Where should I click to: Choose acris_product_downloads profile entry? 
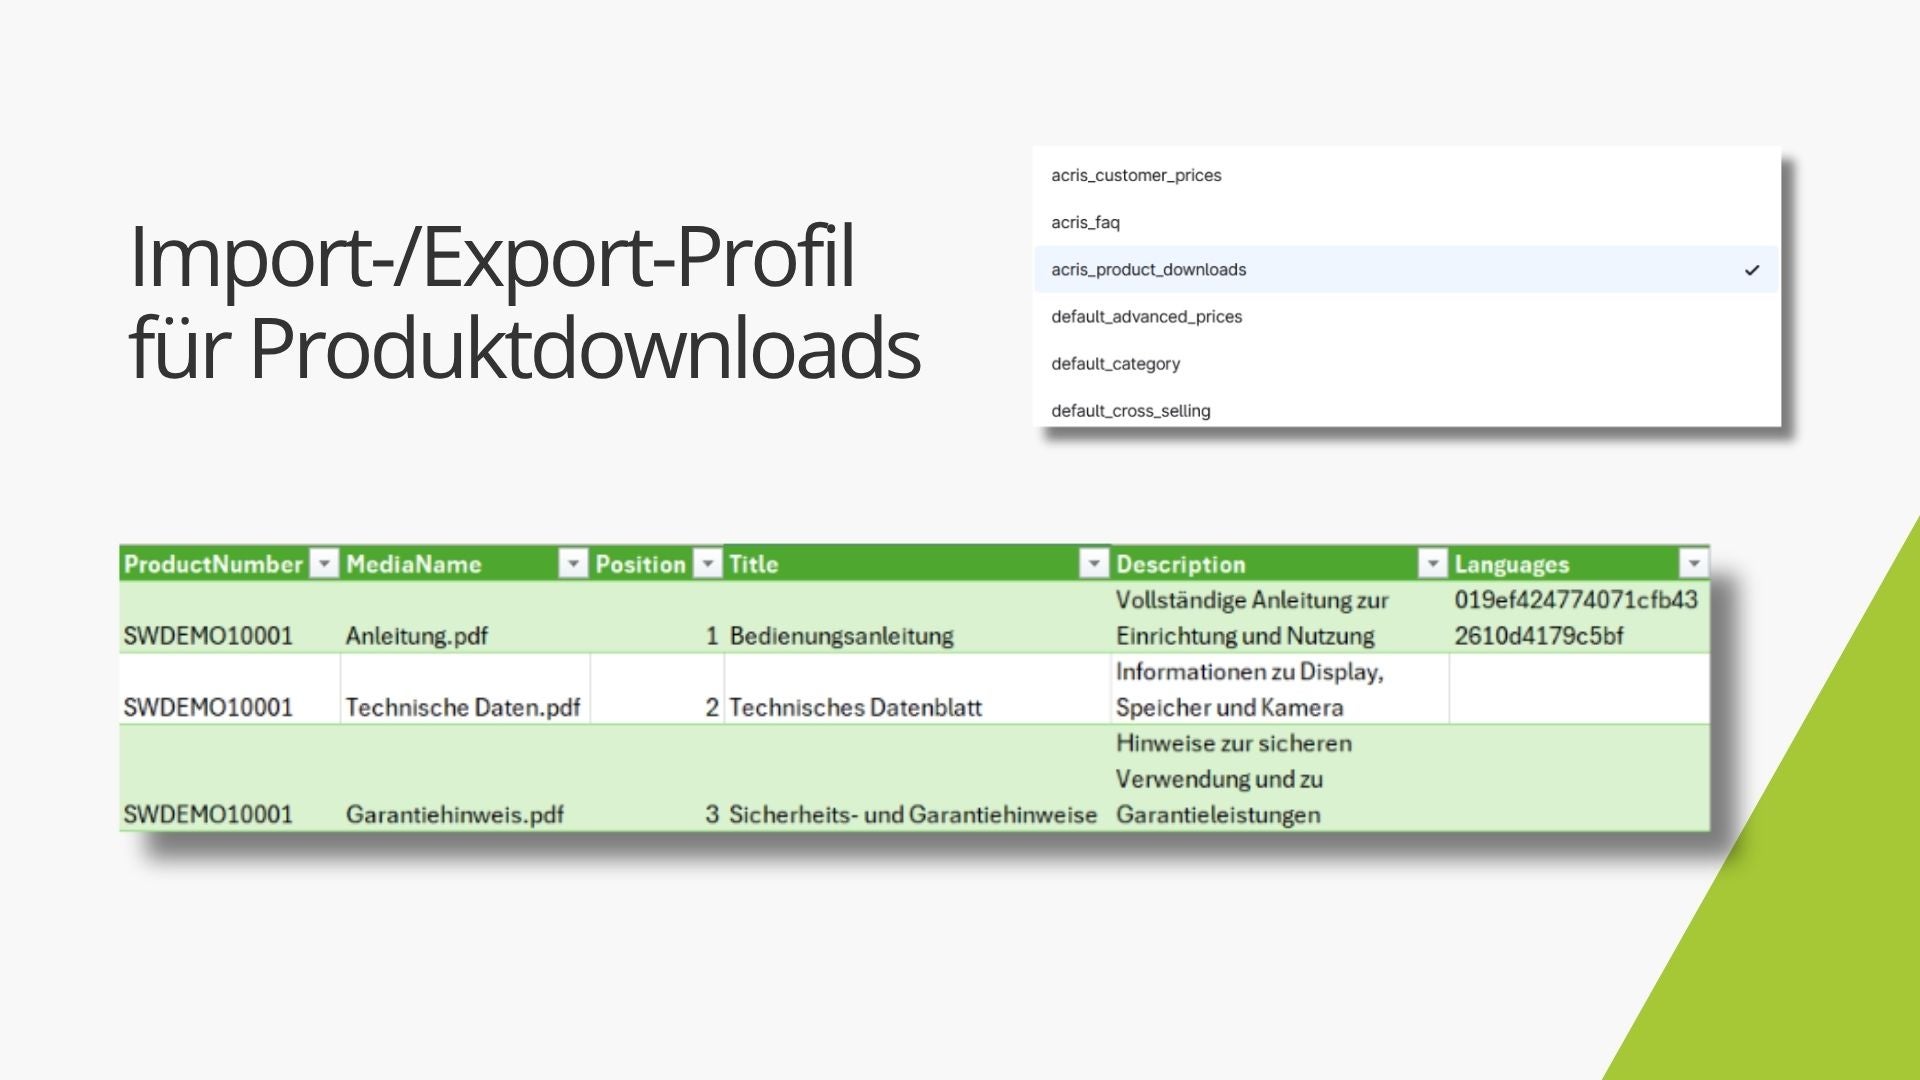1407,269
